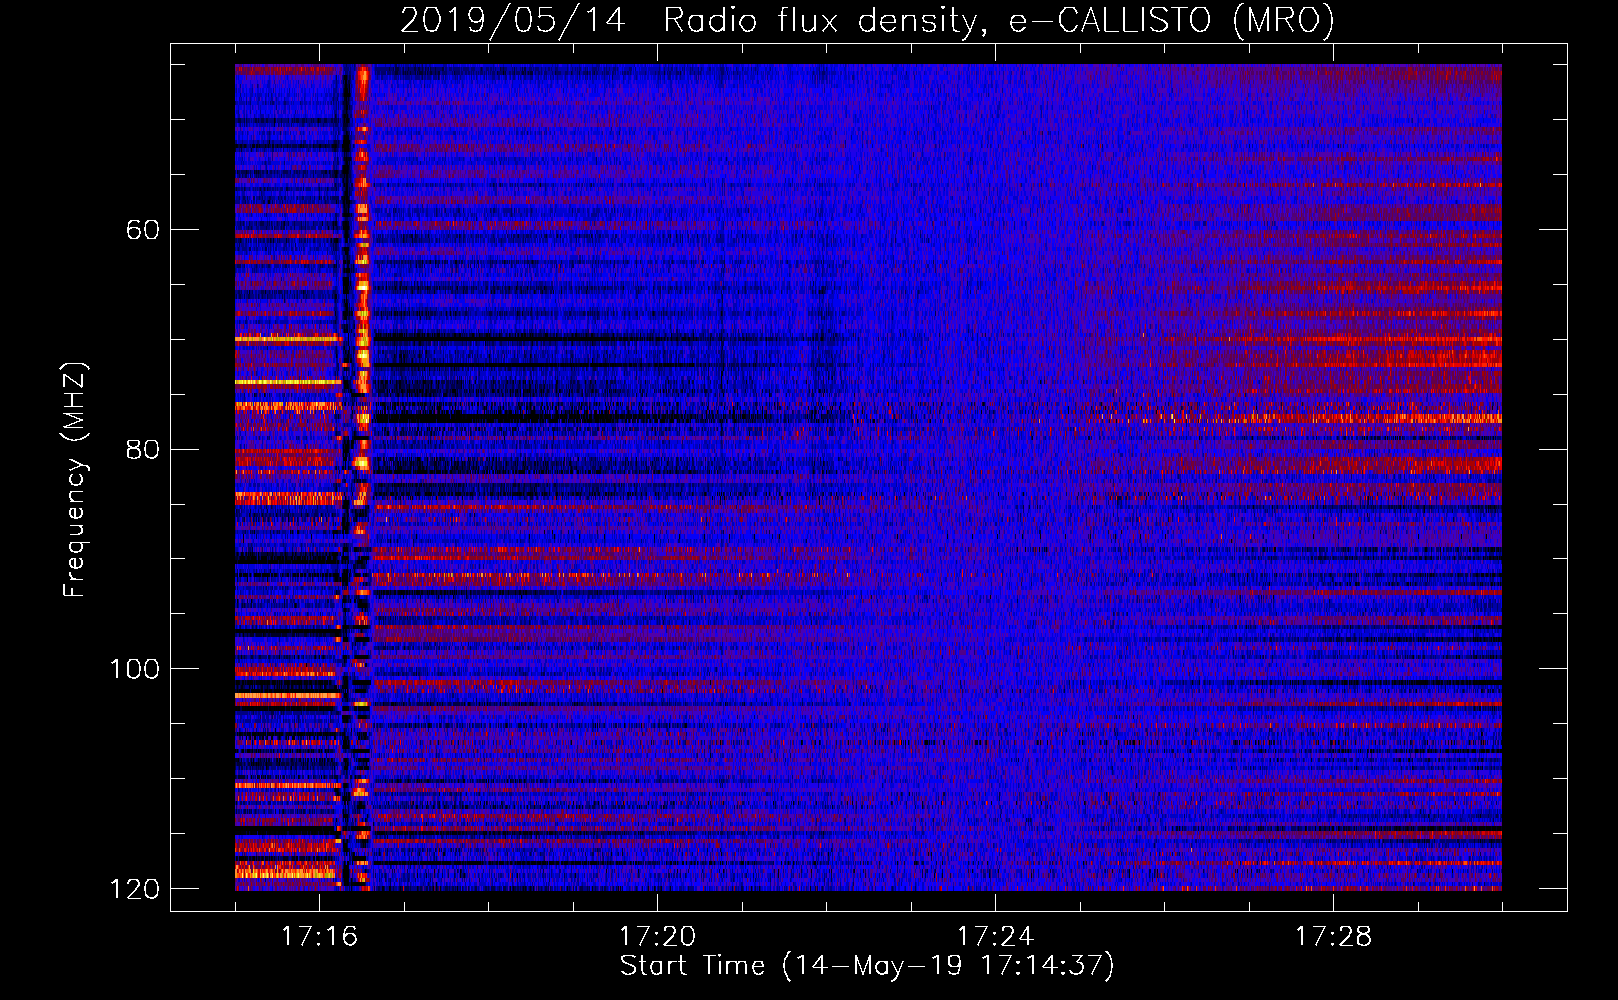Click the 17:20 time tick label

coord(657,937)
